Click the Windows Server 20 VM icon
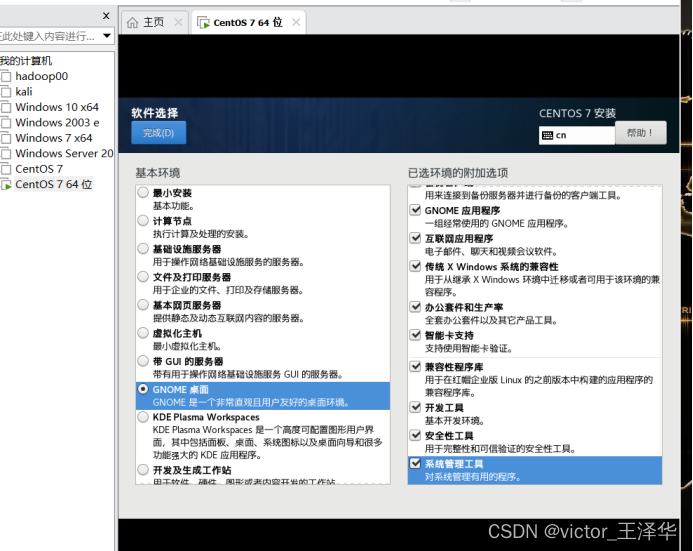Screen dimensions: 693x551 (6, 154)
